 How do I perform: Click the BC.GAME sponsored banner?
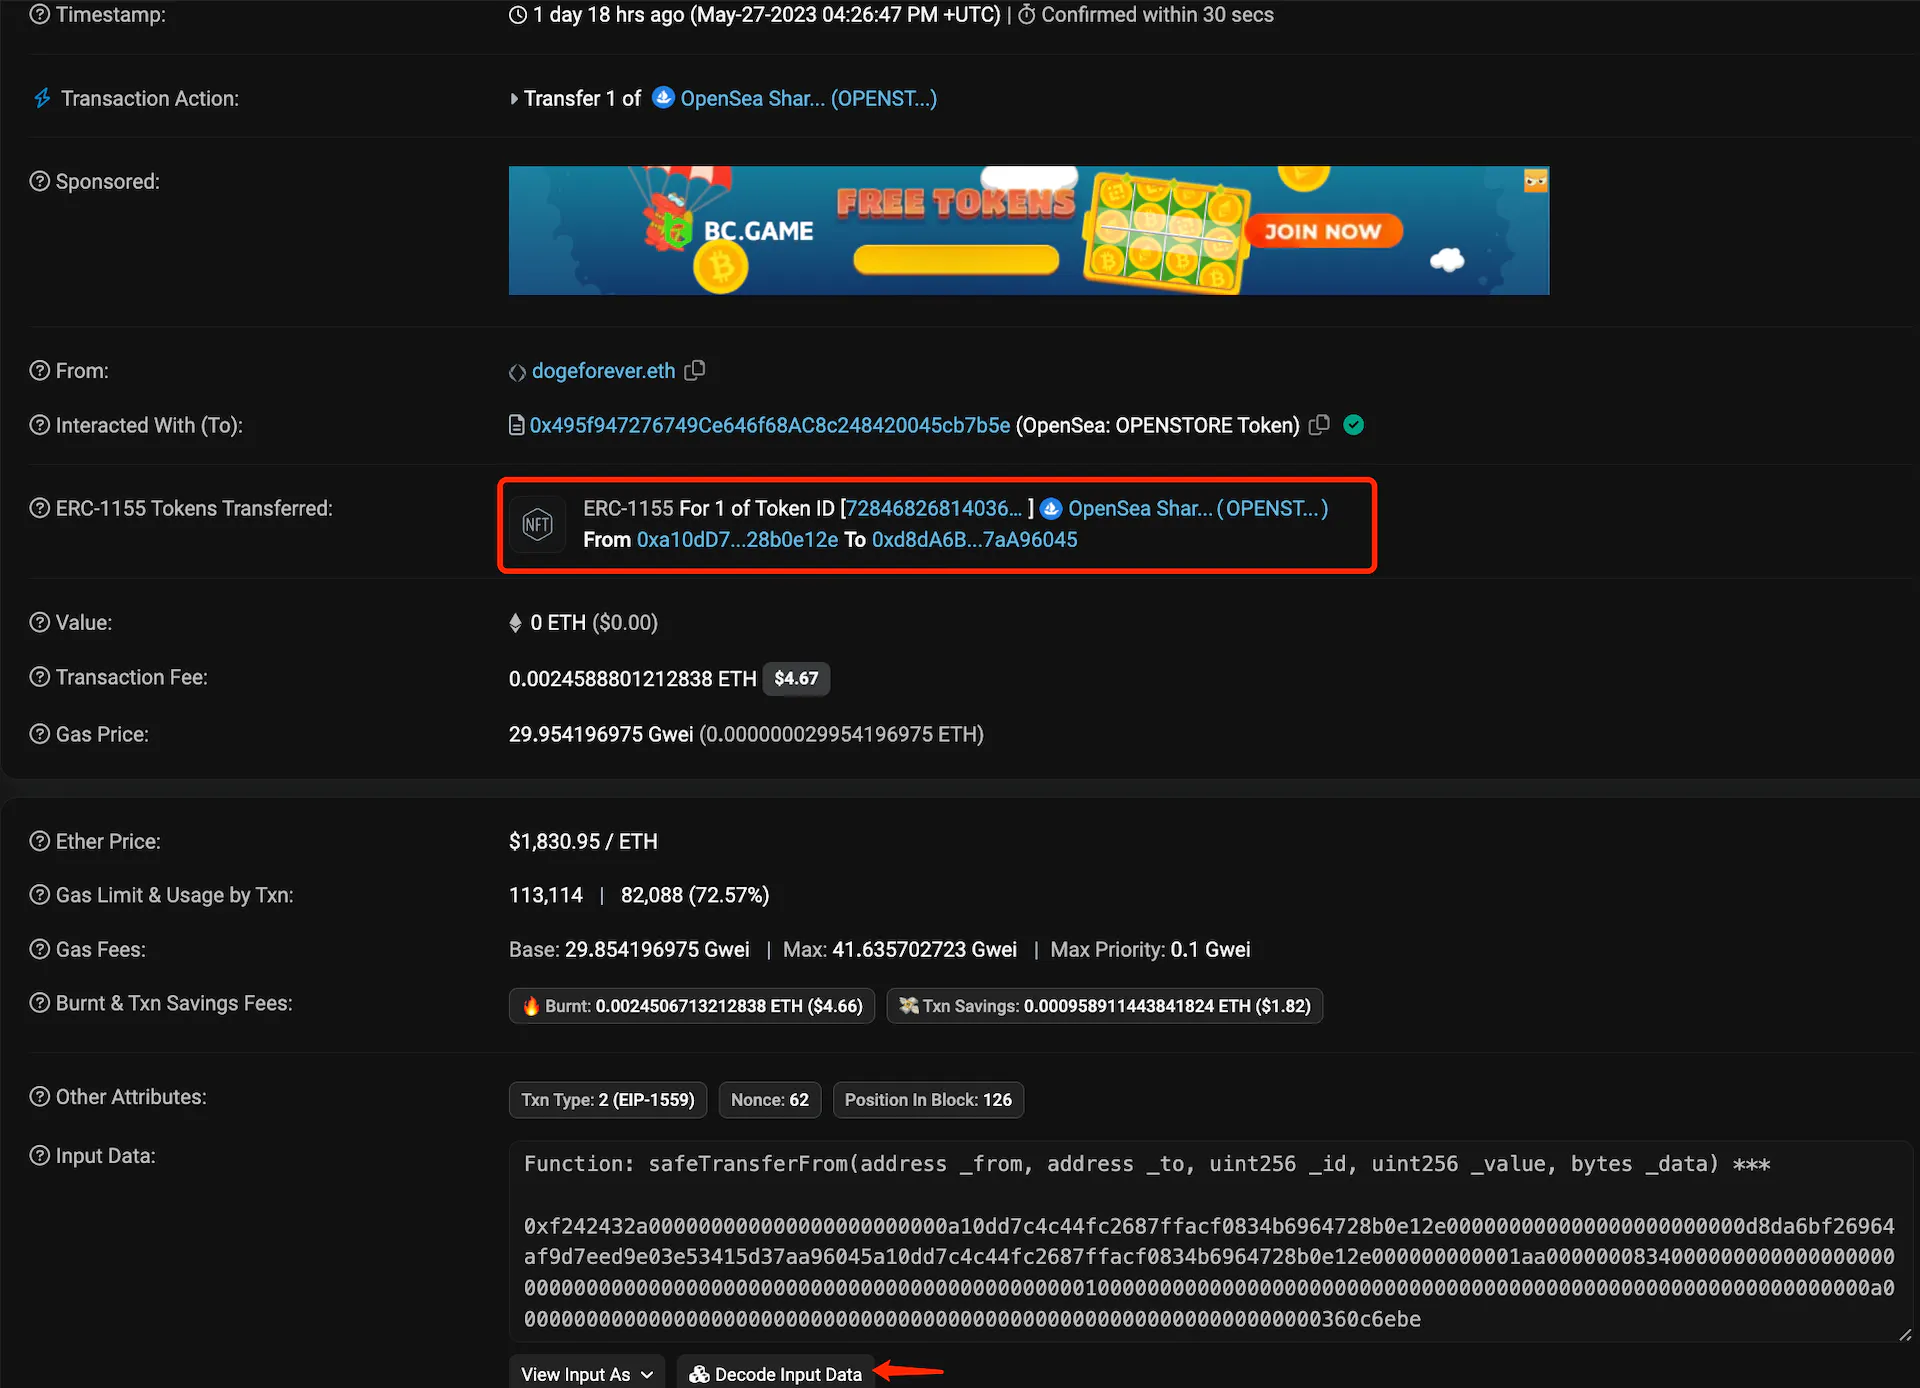tap(1029, 230)
